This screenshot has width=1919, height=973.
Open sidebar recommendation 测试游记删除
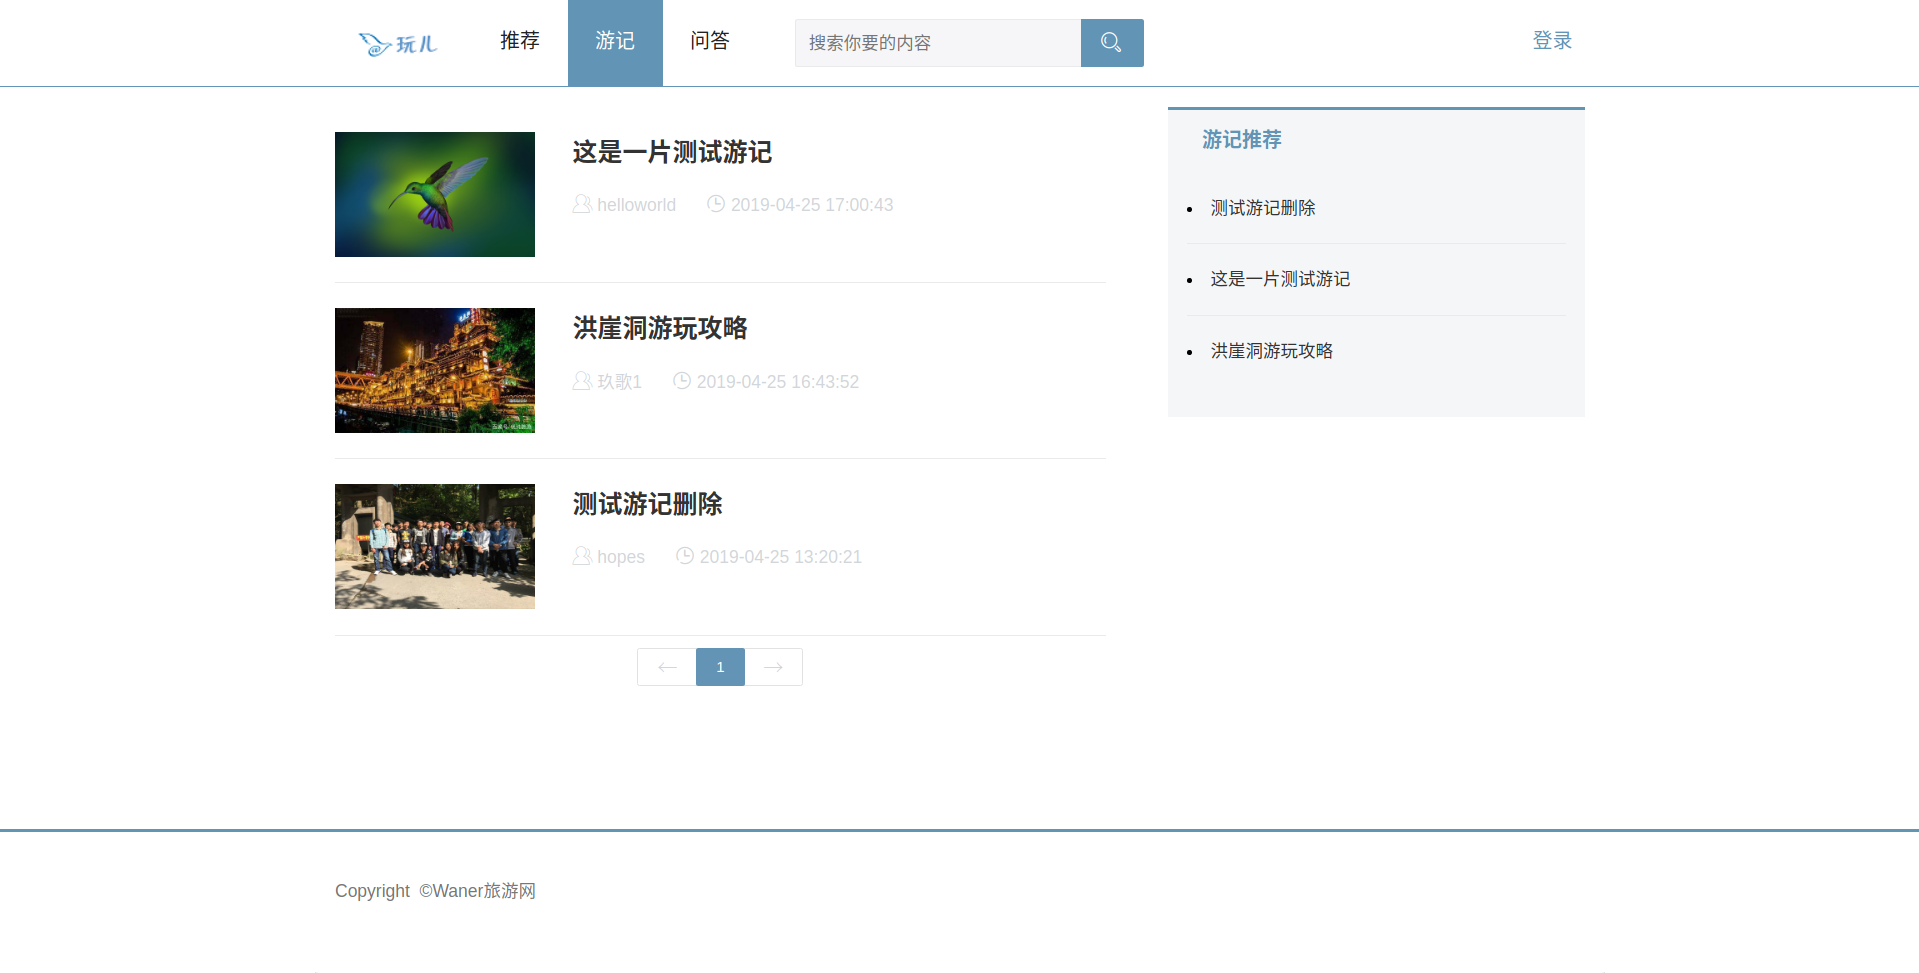[1263, 208]
